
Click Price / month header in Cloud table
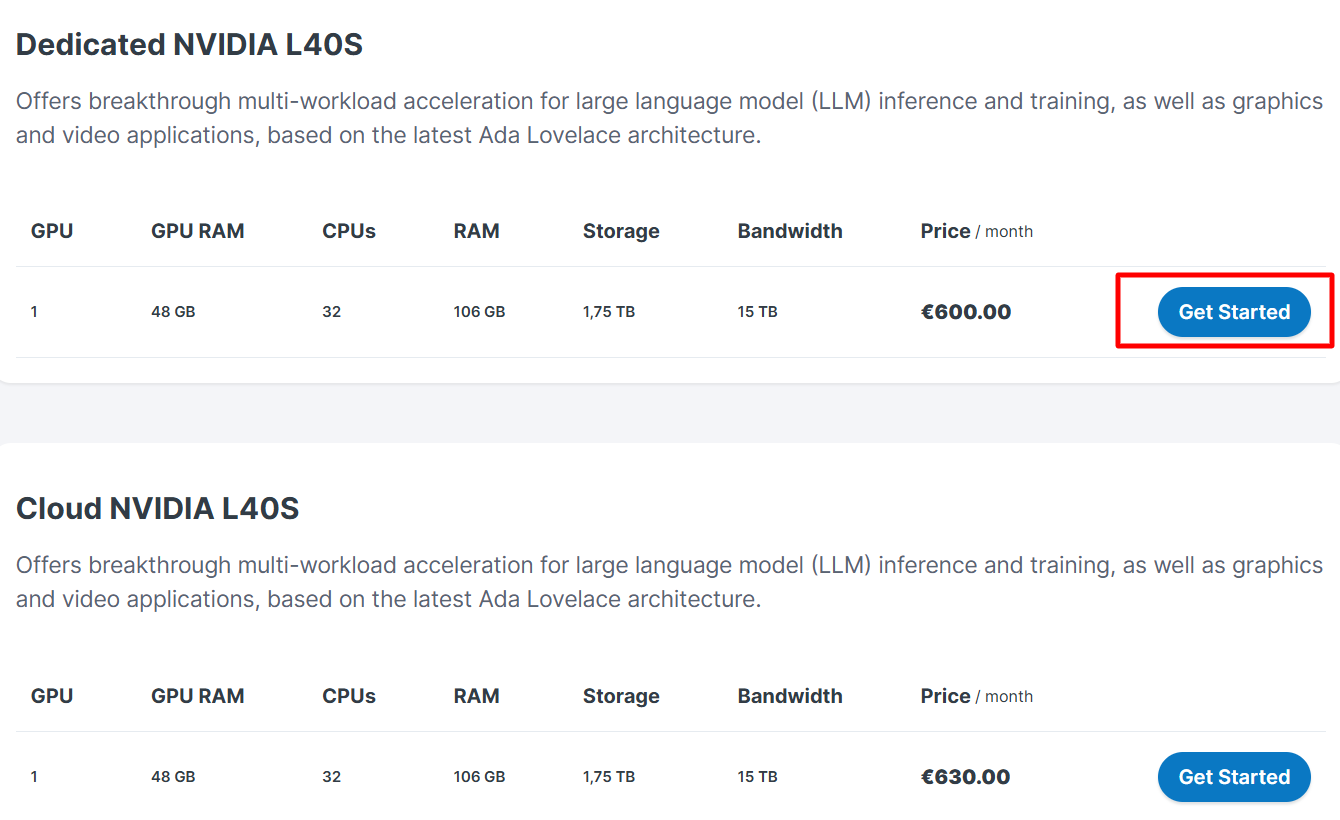[977, 696]
